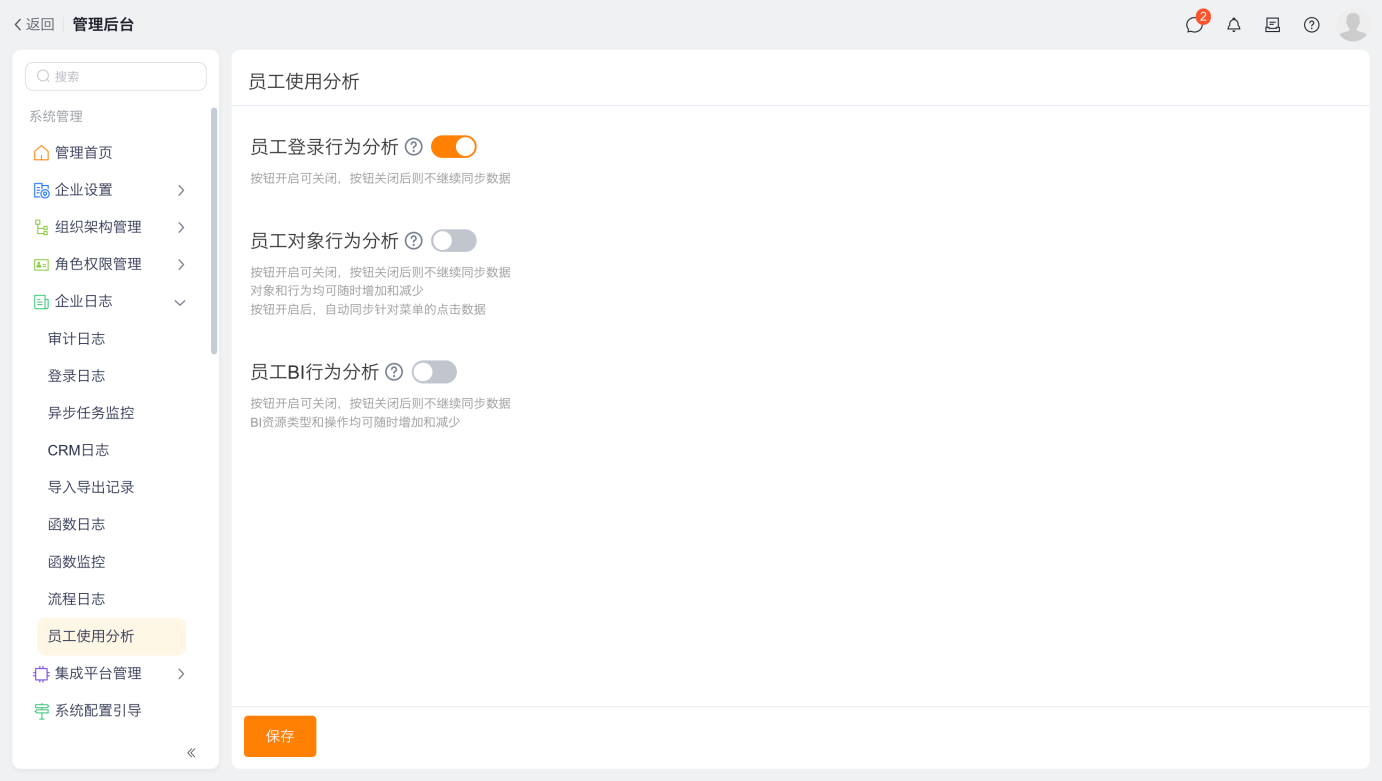The height and width of the screenshot is (781, 1382).
Task: Disable the 员工登录行为分析 toggle
Action: click(454, 147)
